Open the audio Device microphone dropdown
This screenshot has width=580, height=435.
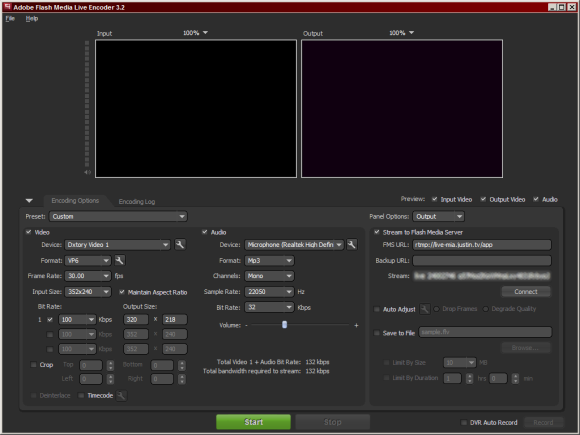click(x=294, y=245)
